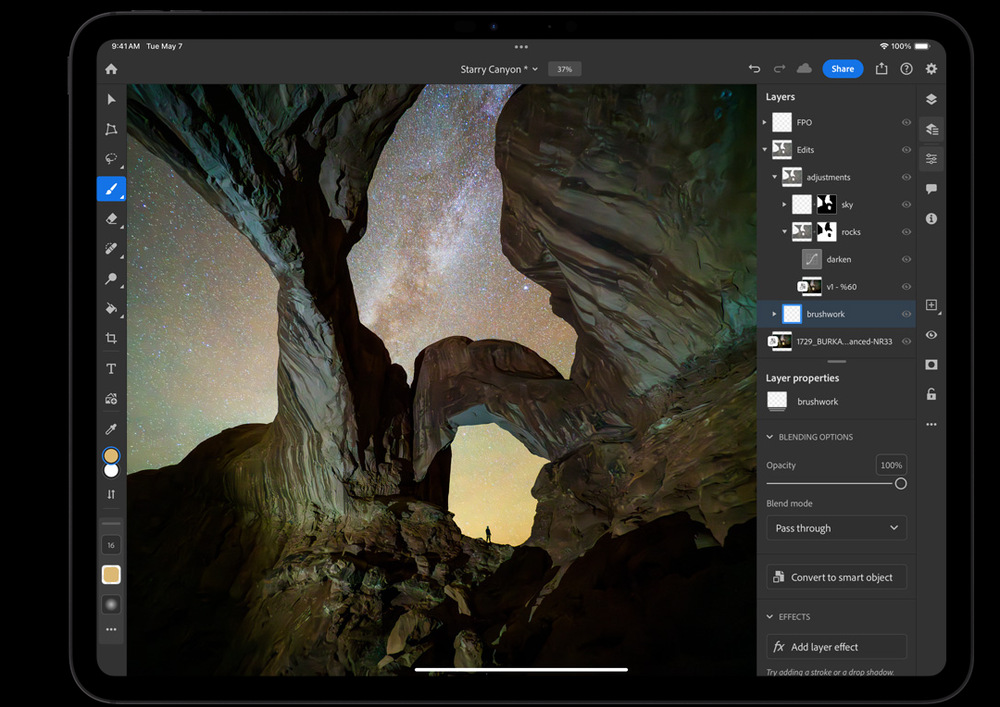Viewport: 1000px width, 707px height.
Task: Open the document Info icon
Action: pos(931,219)
